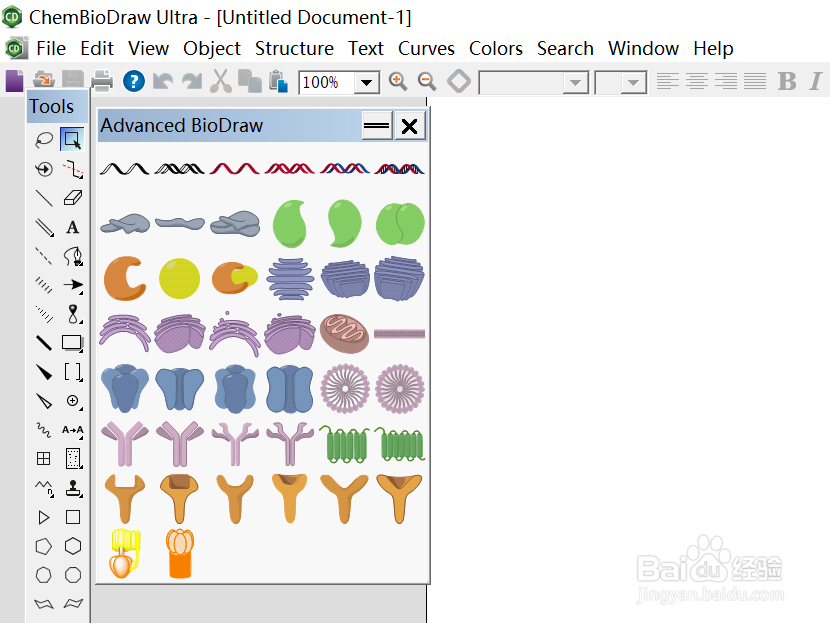Screen dimensions: 830x623
Task: Open the Object menu
Action: click(x=212, y=48)
